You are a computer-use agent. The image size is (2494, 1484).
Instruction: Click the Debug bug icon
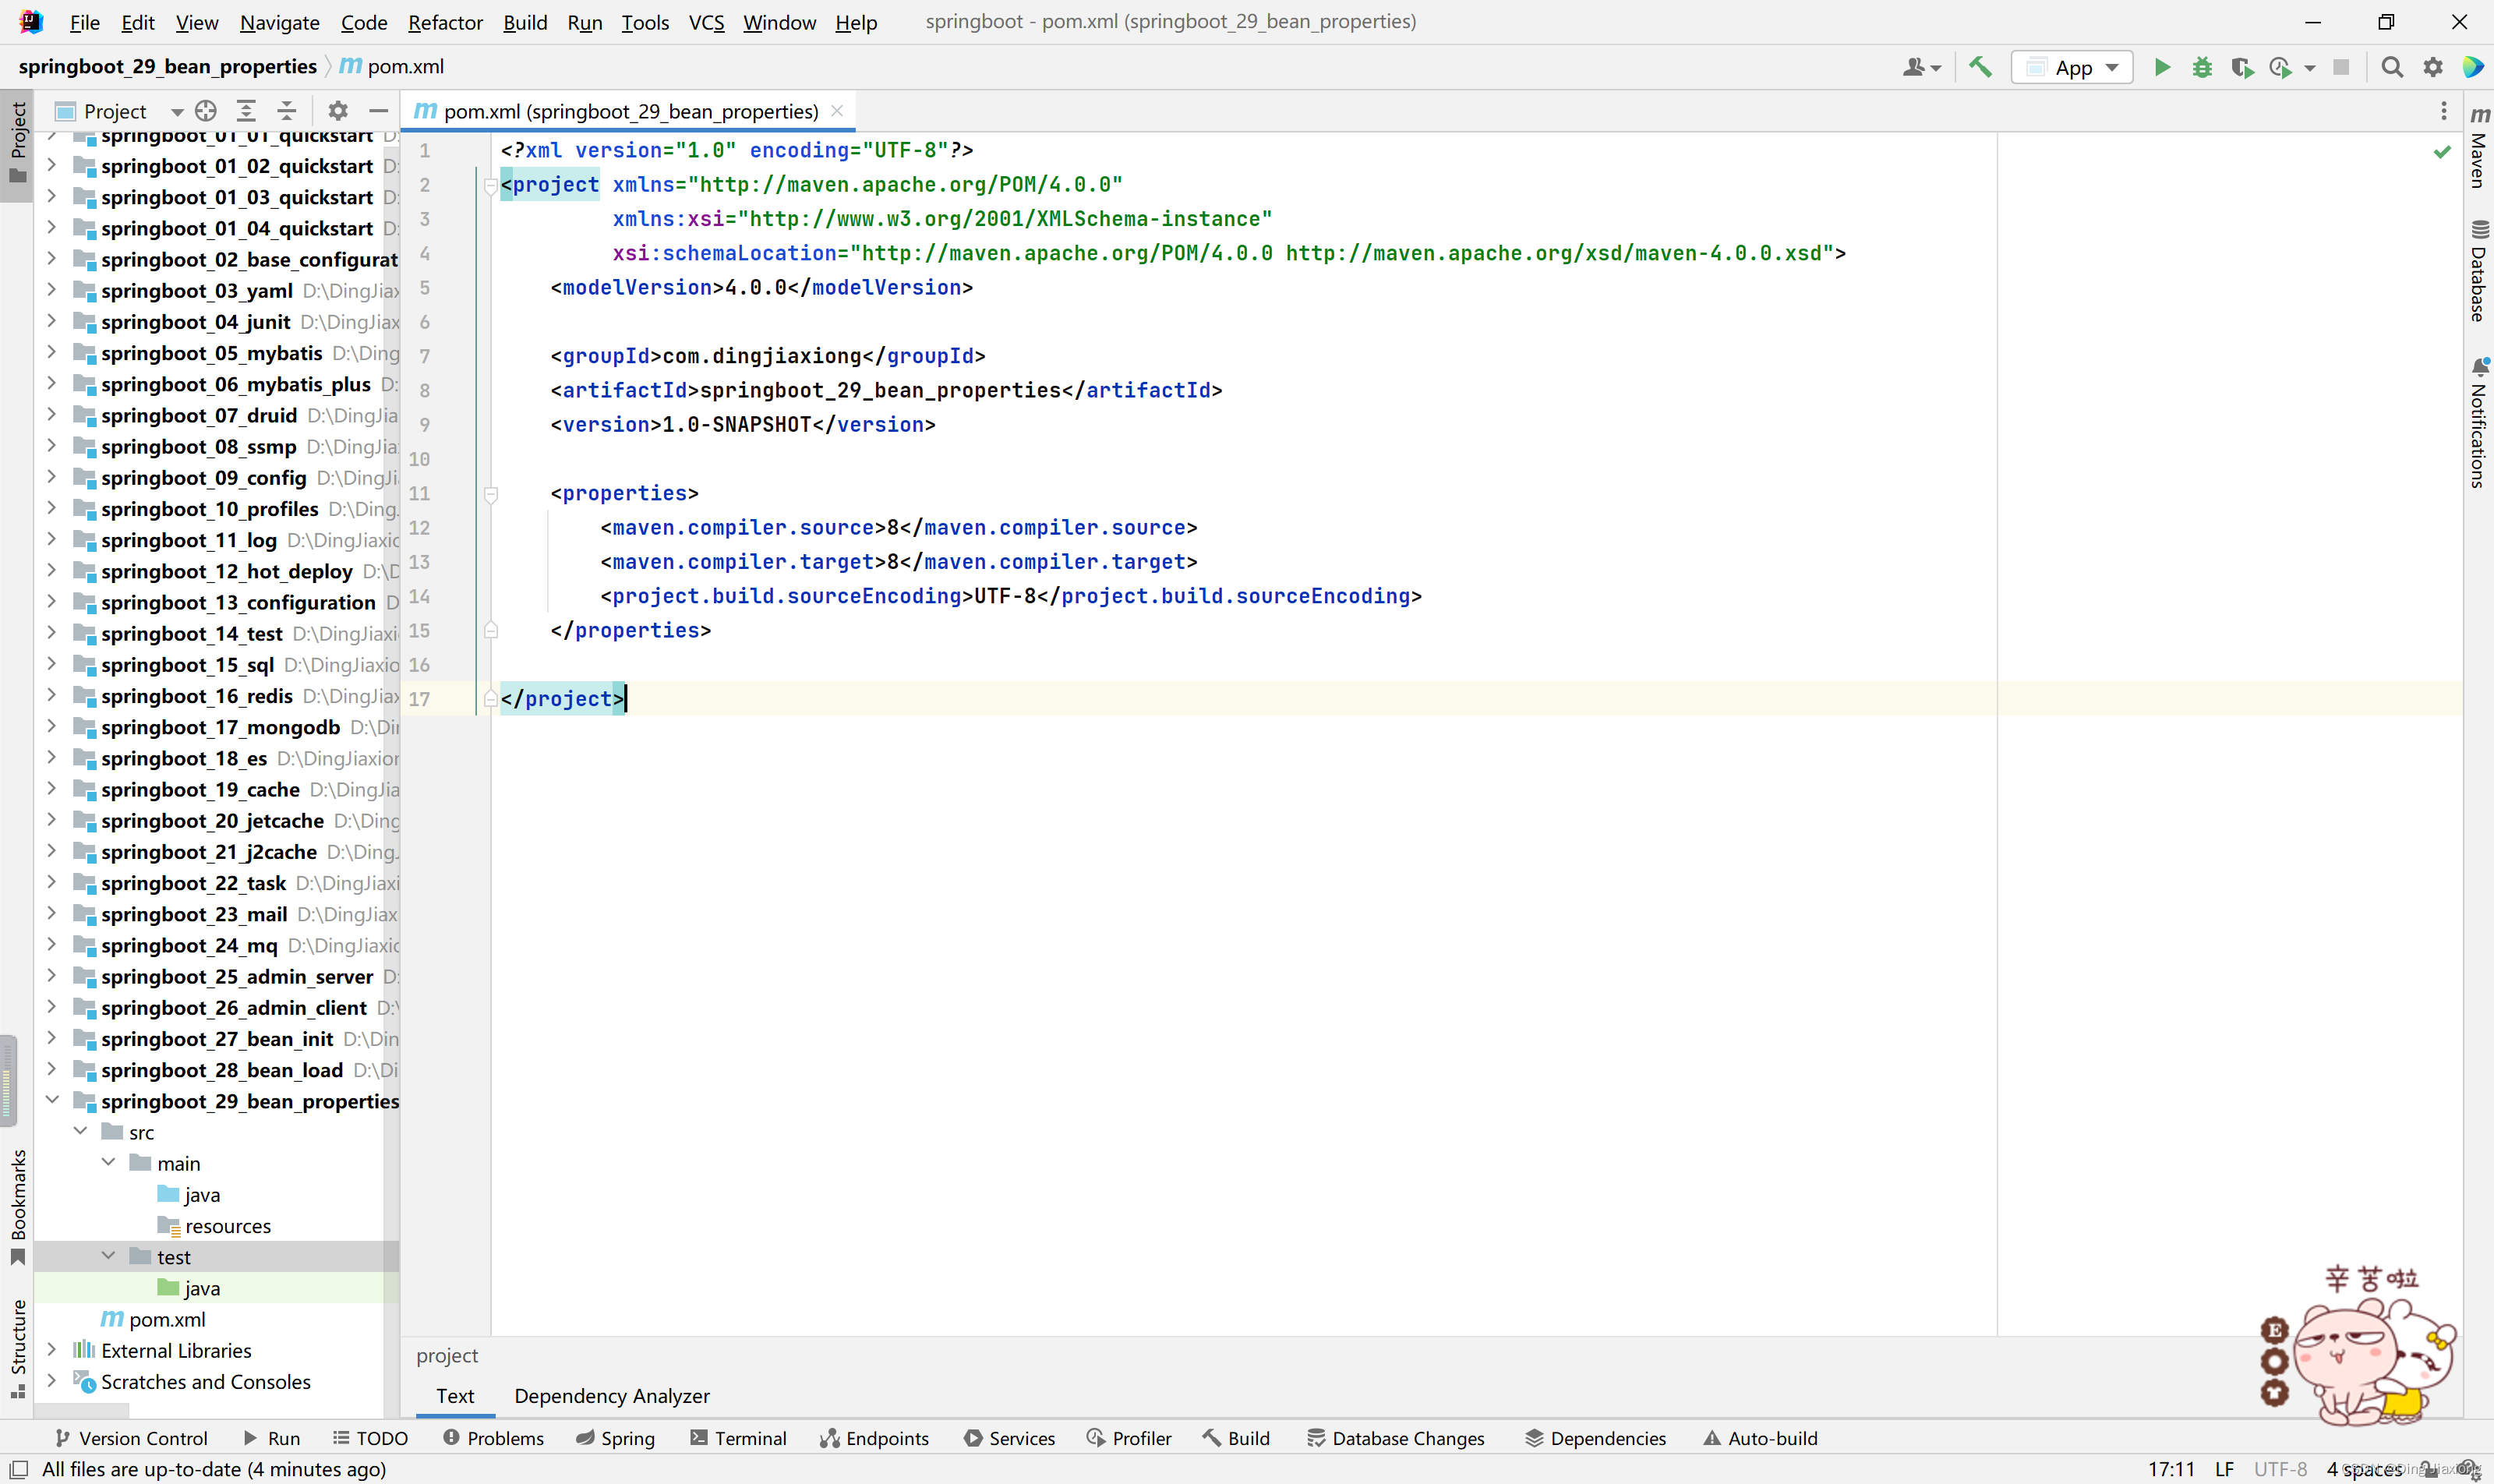(2201, 67)
